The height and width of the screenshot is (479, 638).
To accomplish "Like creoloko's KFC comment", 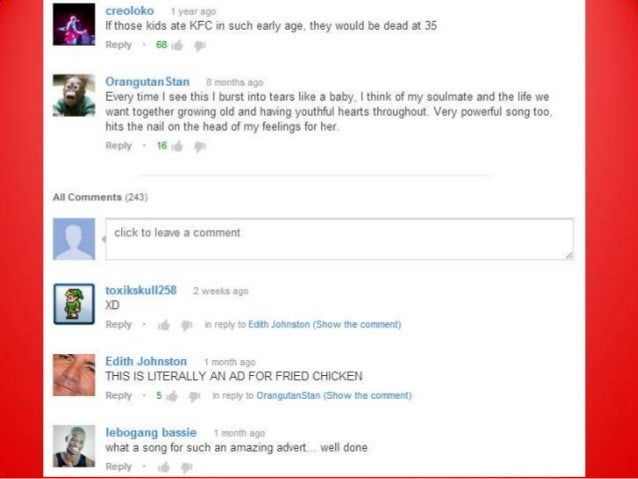I will click(177, 45).
